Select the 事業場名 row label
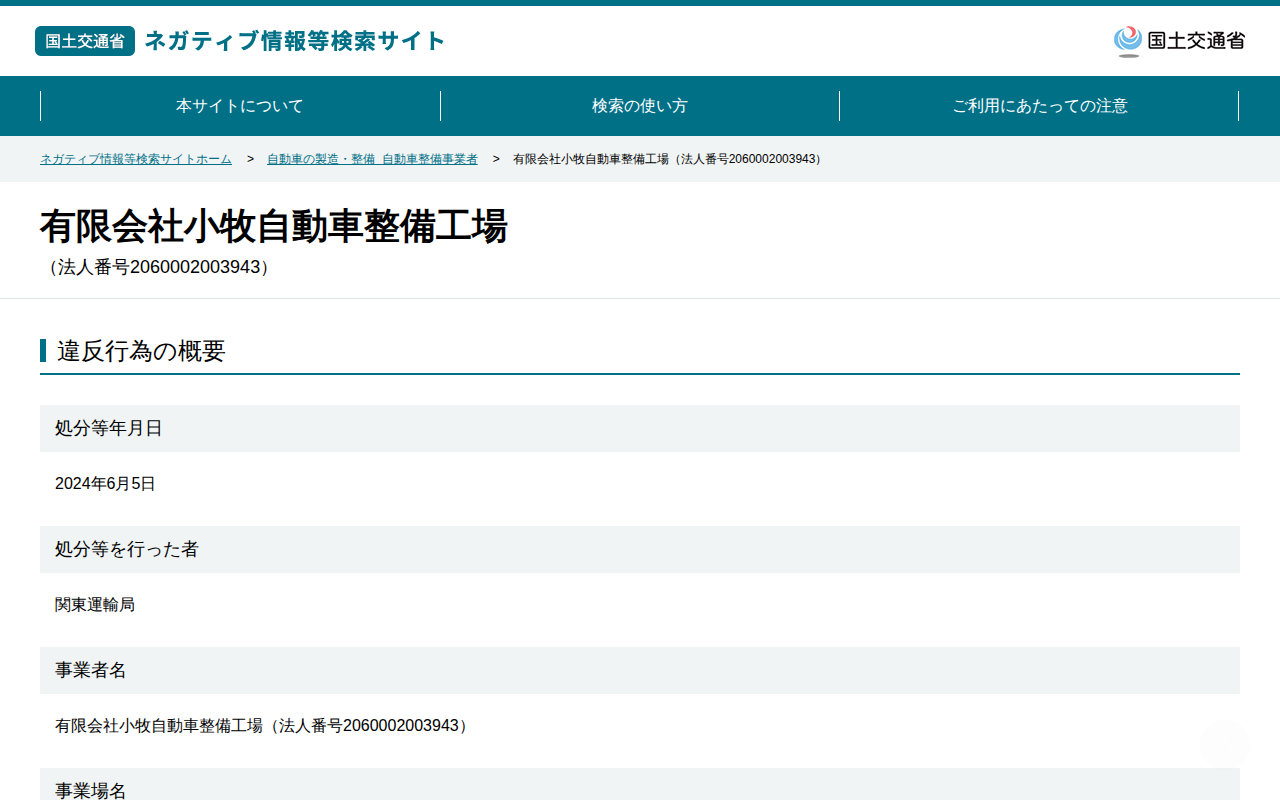The height and width of the screenshot is (800, 1280). 91,790
